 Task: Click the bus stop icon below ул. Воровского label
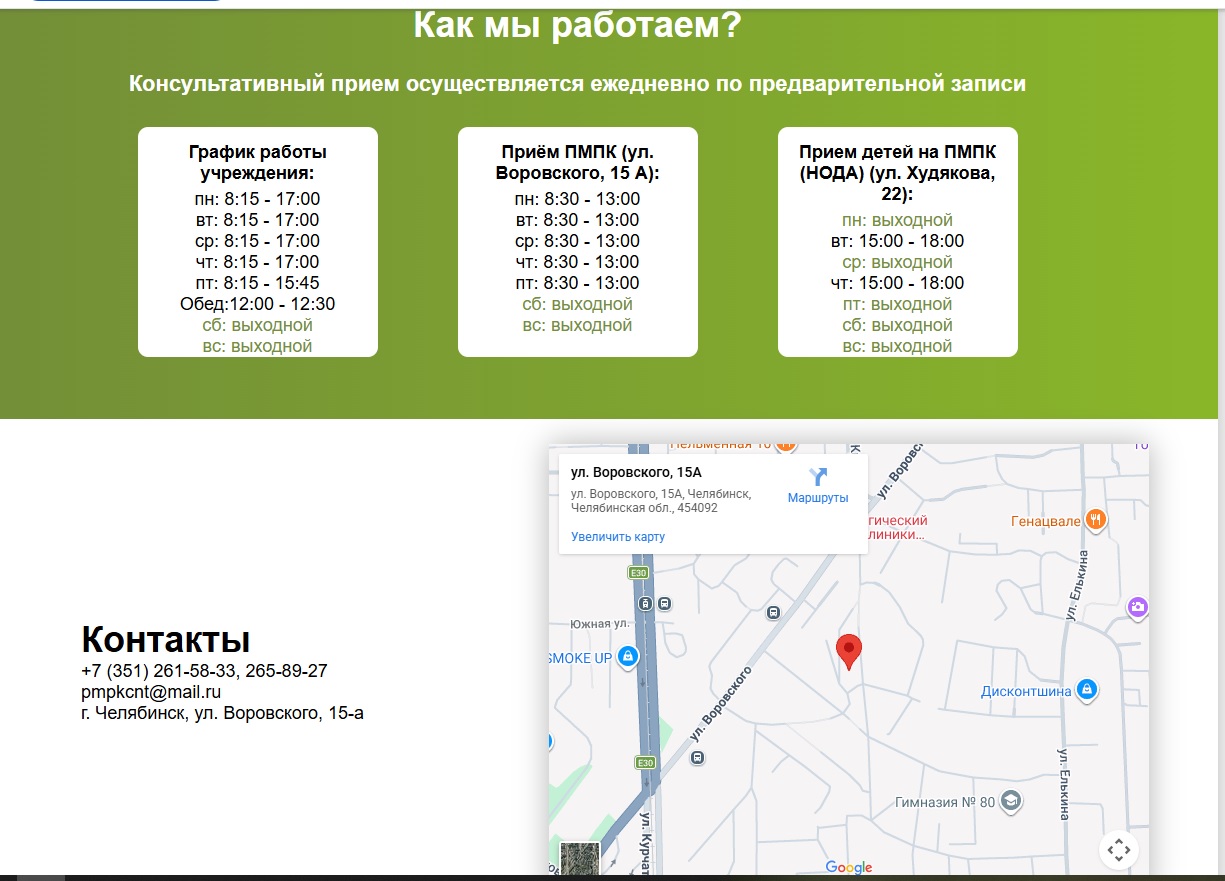[698, 758]
